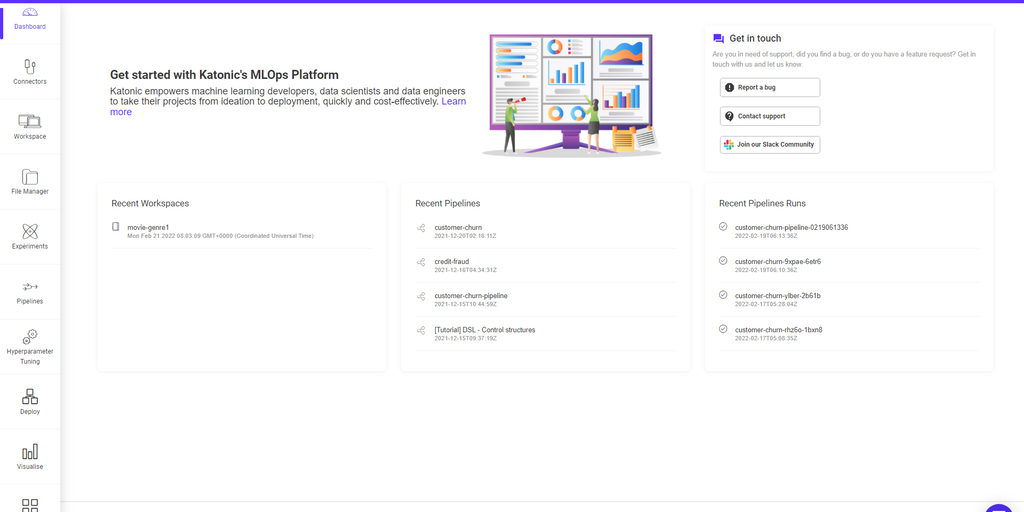Click the success check icon for customer-churn-pipeline-0219061336
Screen dimensions: 1024x512
click(x=723, y=227)
